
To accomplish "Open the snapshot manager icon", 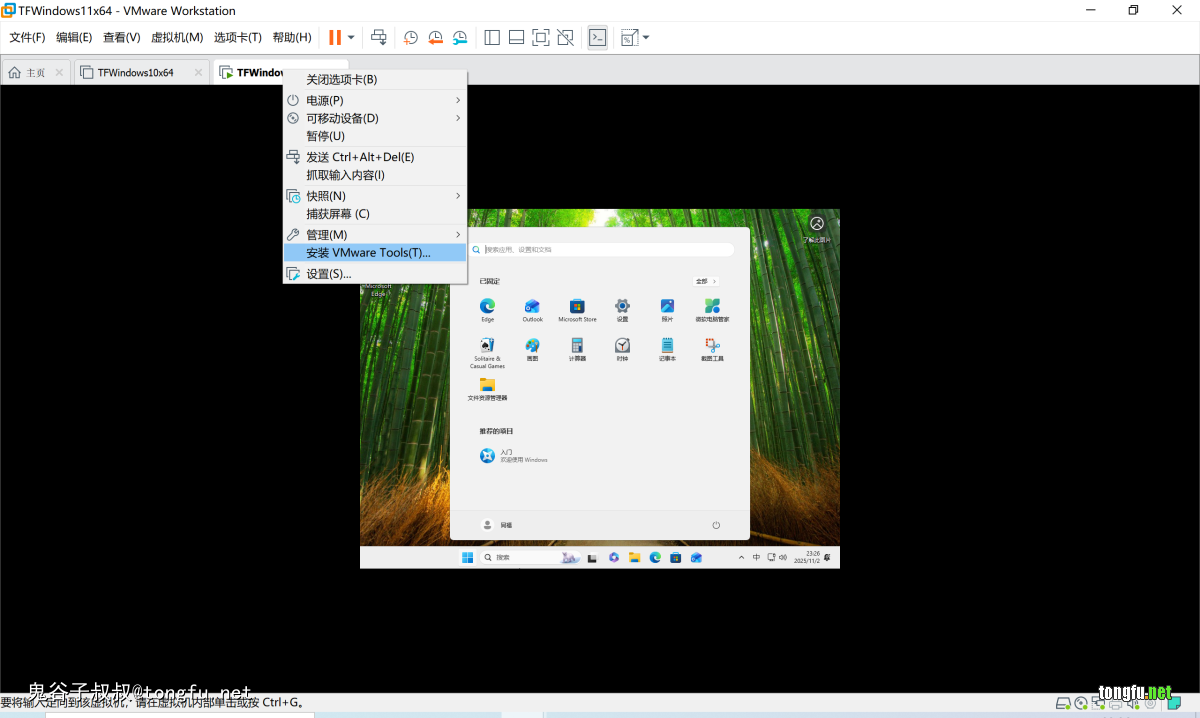I will [460, 38].
